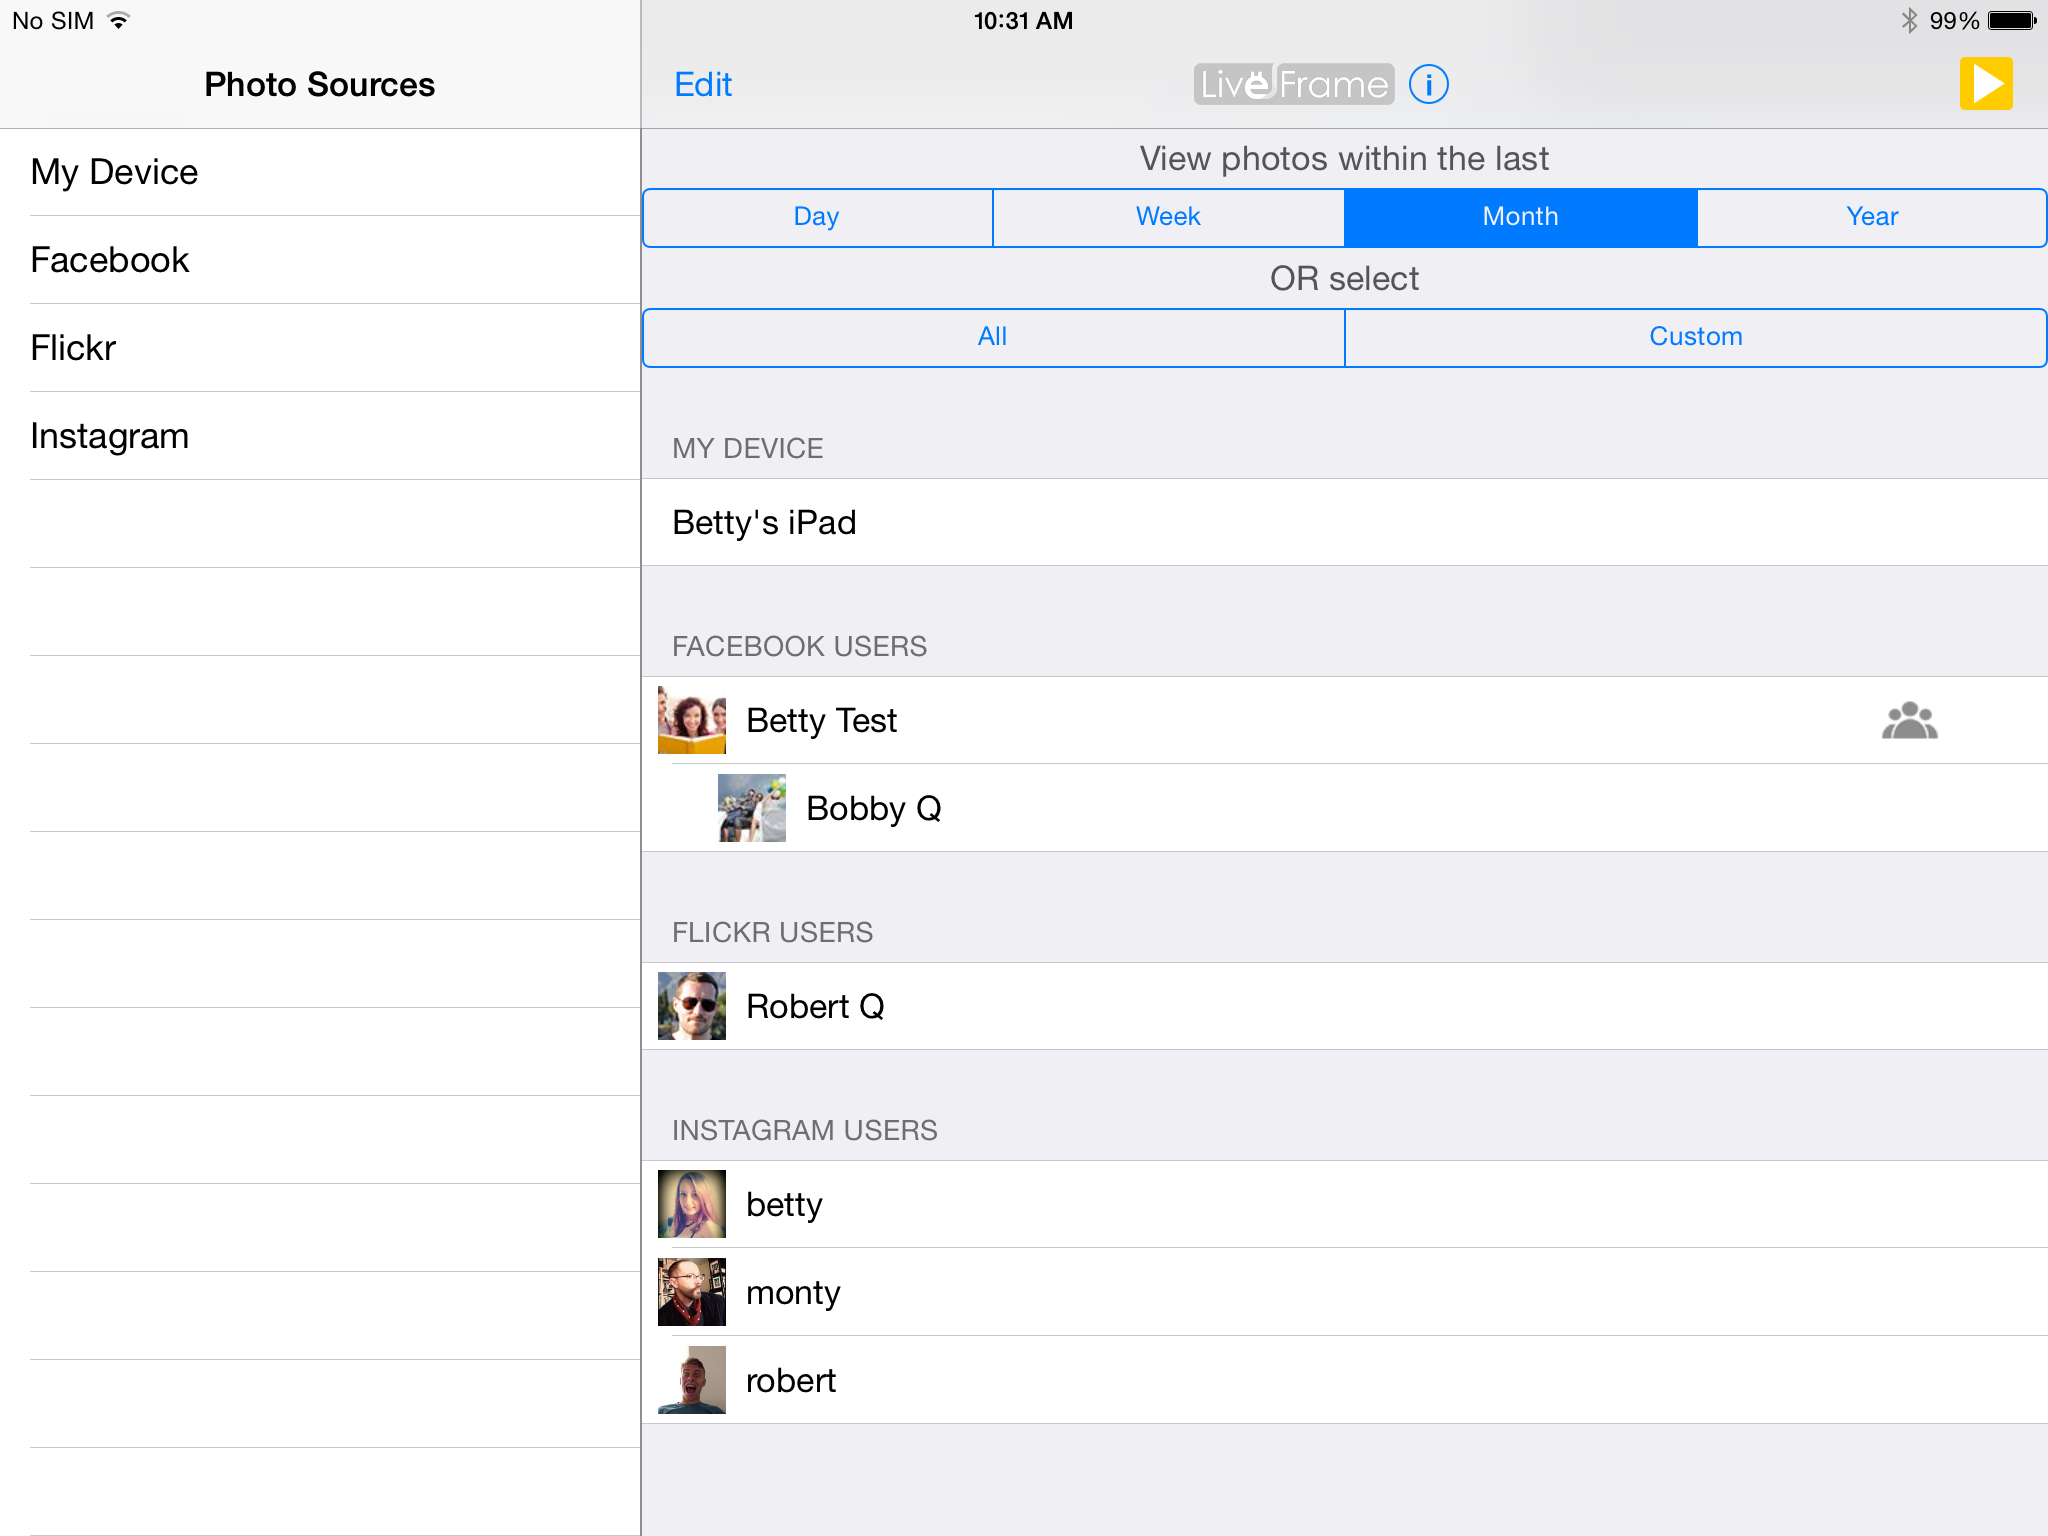Select the Month time range segment
This screenshot has height=1536, width=2048.
1521,217
